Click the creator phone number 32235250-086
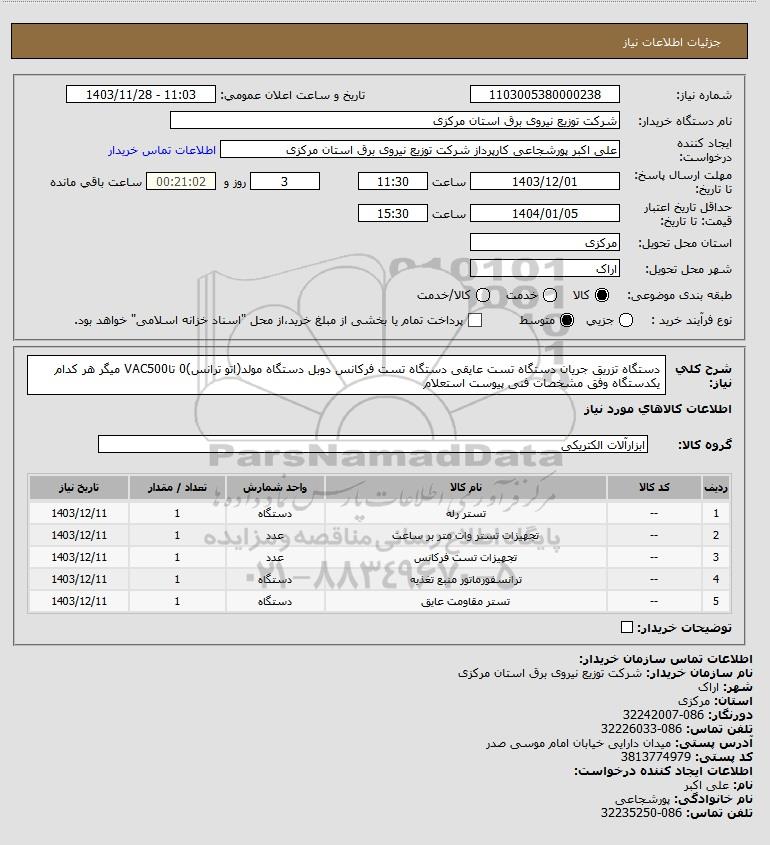The height and width of the screenshot is (845, 770). pos(641,813)
